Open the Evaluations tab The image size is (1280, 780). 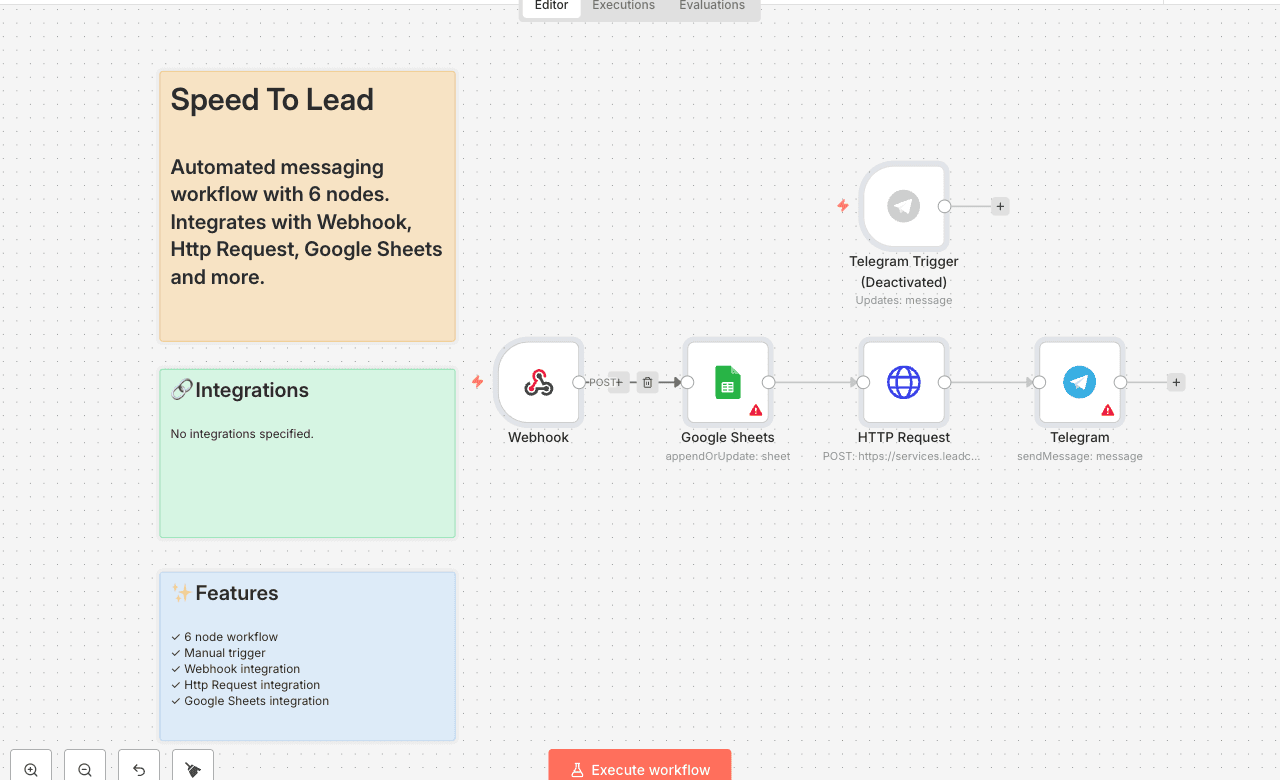(x=711, y=6)
